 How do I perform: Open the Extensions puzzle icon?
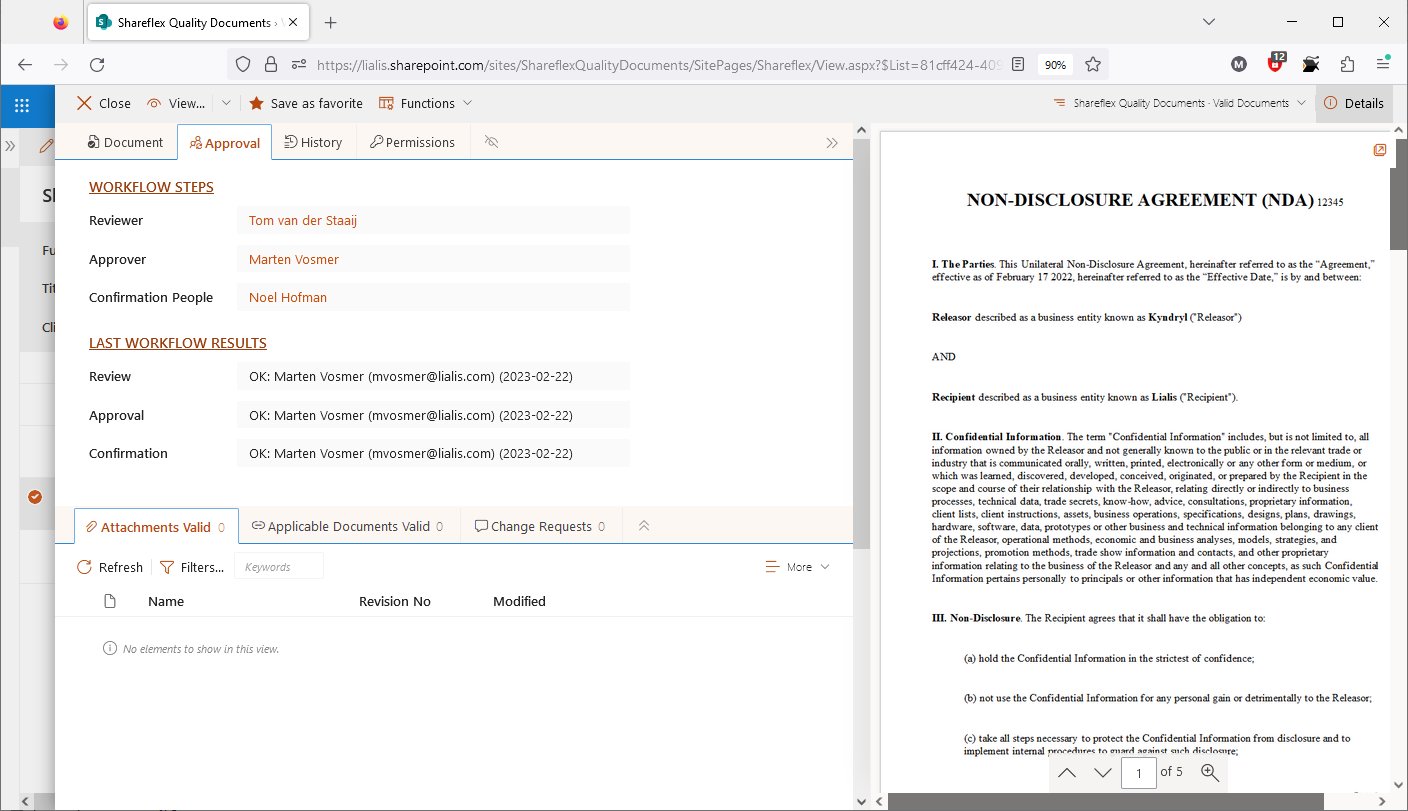(1347, 64)
